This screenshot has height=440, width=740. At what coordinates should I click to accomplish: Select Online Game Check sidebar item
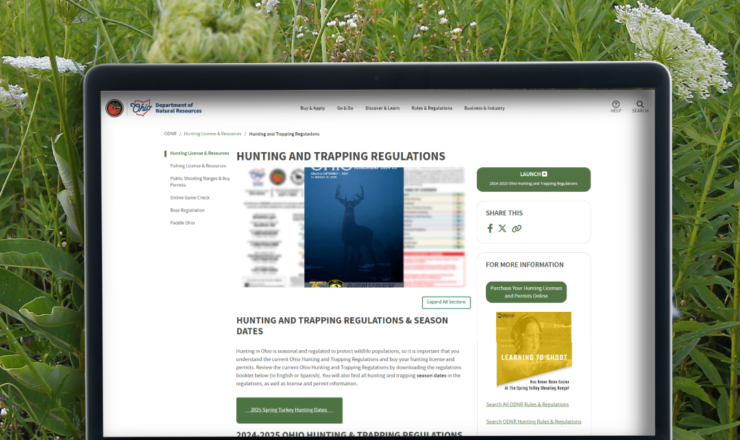(190, 198)
